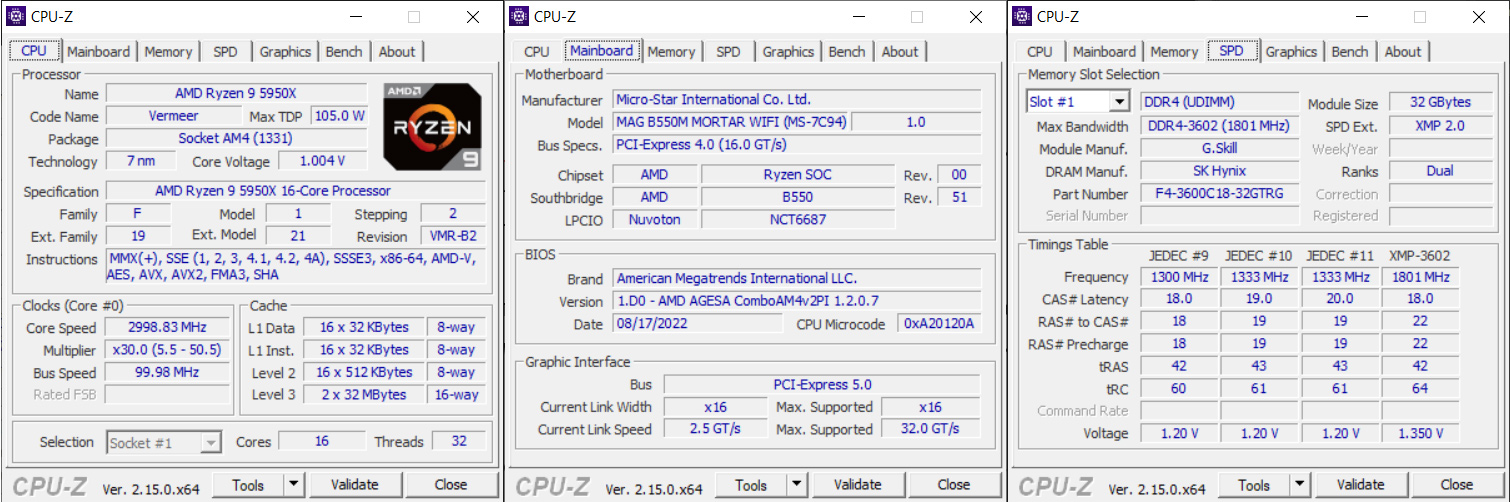Click Max Bandwidth value DDR4-3602 (1801 MHz)
Screen dimensions: 1510x502
click(1220, 126)
